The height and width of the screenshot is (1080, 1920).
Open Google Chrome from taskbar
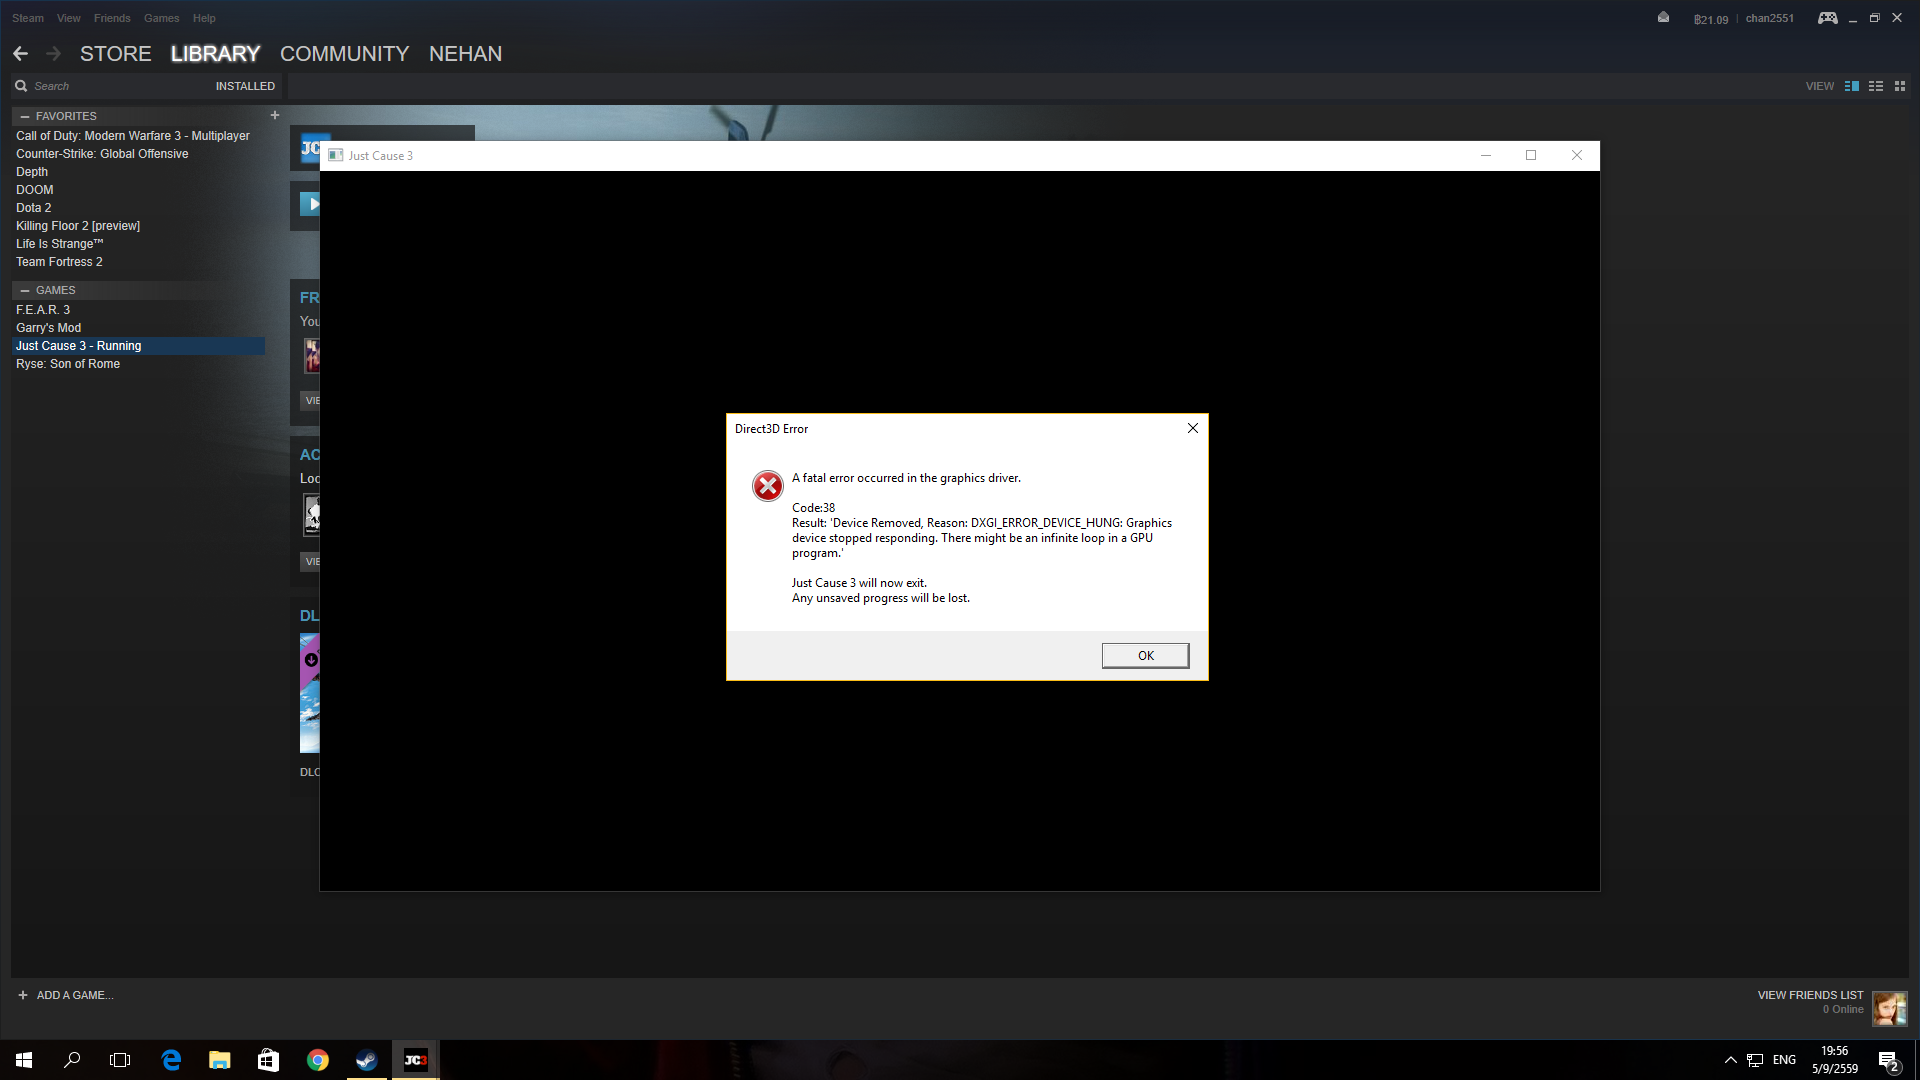coord(318,1060)
